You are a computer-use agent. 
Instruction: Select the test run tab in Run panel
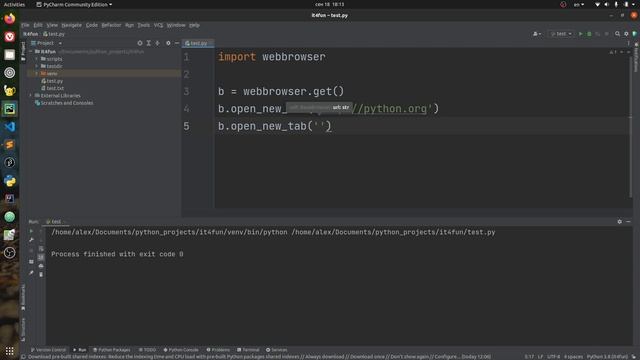pyautogui.click(x=56, y=222)
